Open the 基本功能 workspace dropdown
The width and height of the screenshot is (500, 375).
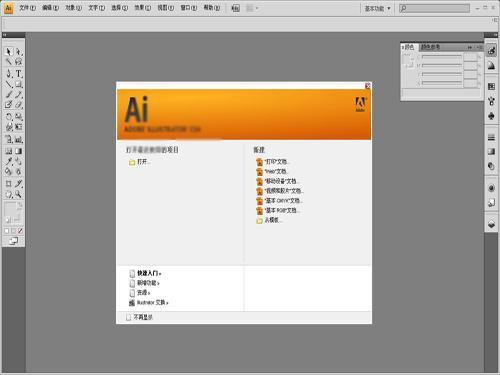[x=377, y=8]
